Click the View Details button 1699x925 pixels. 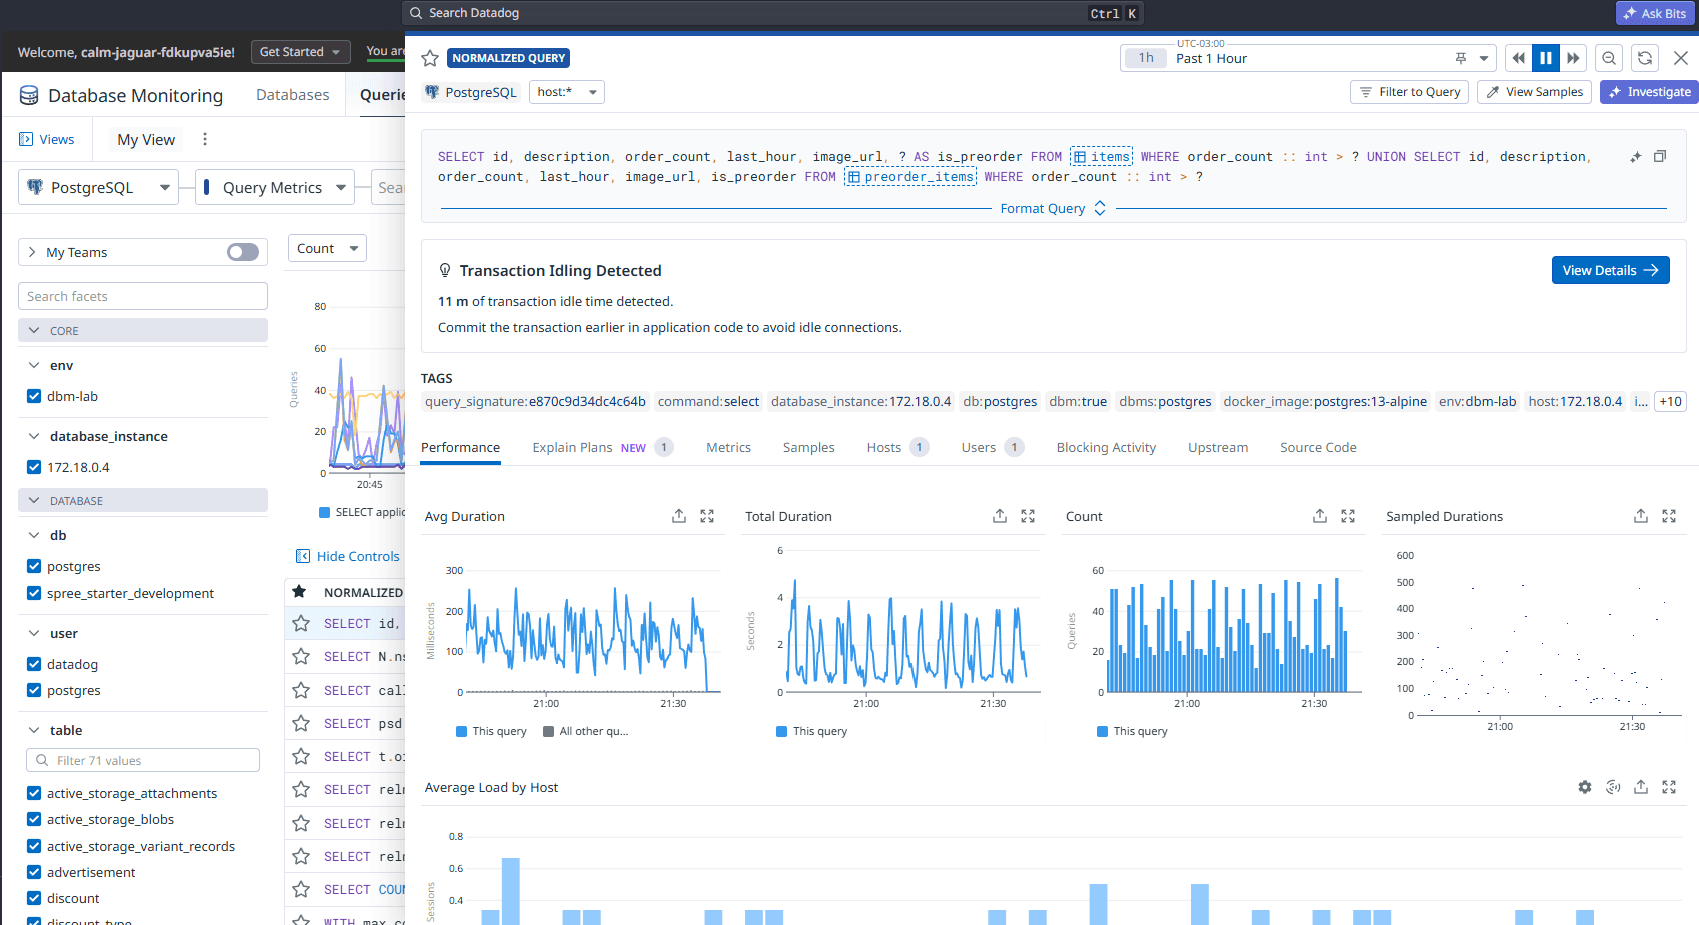[1610, 270]
